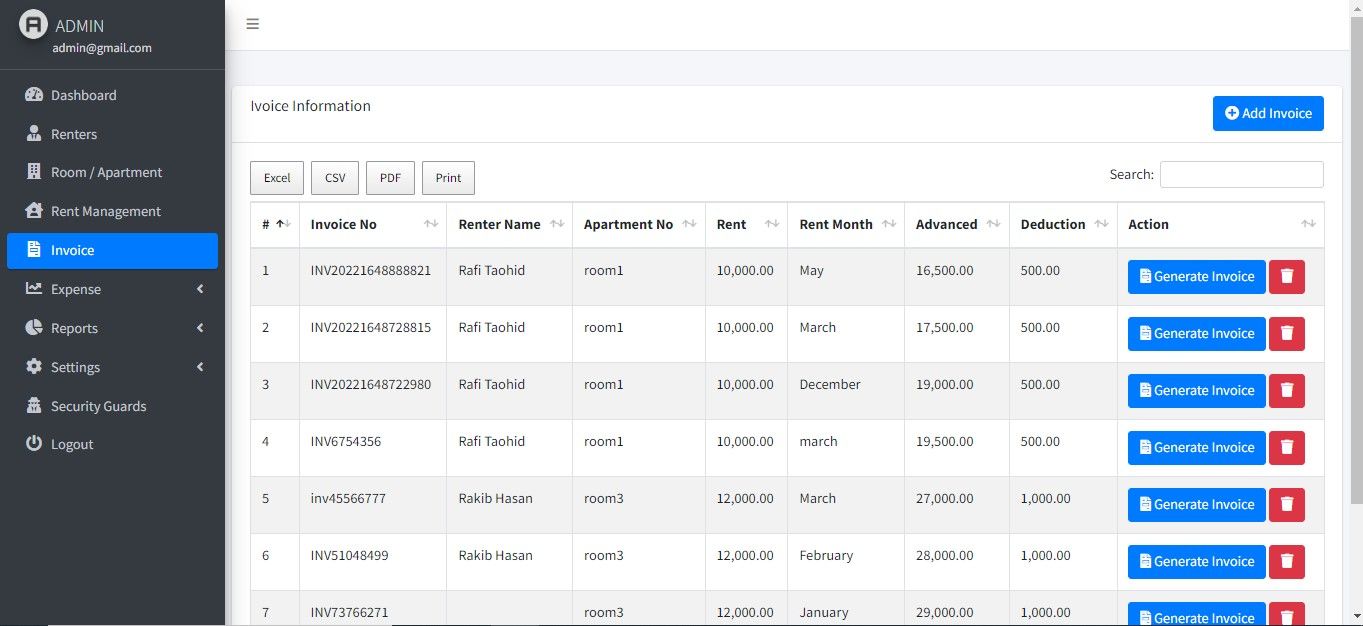Sort table by Advanced column

[x=957, y=225]
